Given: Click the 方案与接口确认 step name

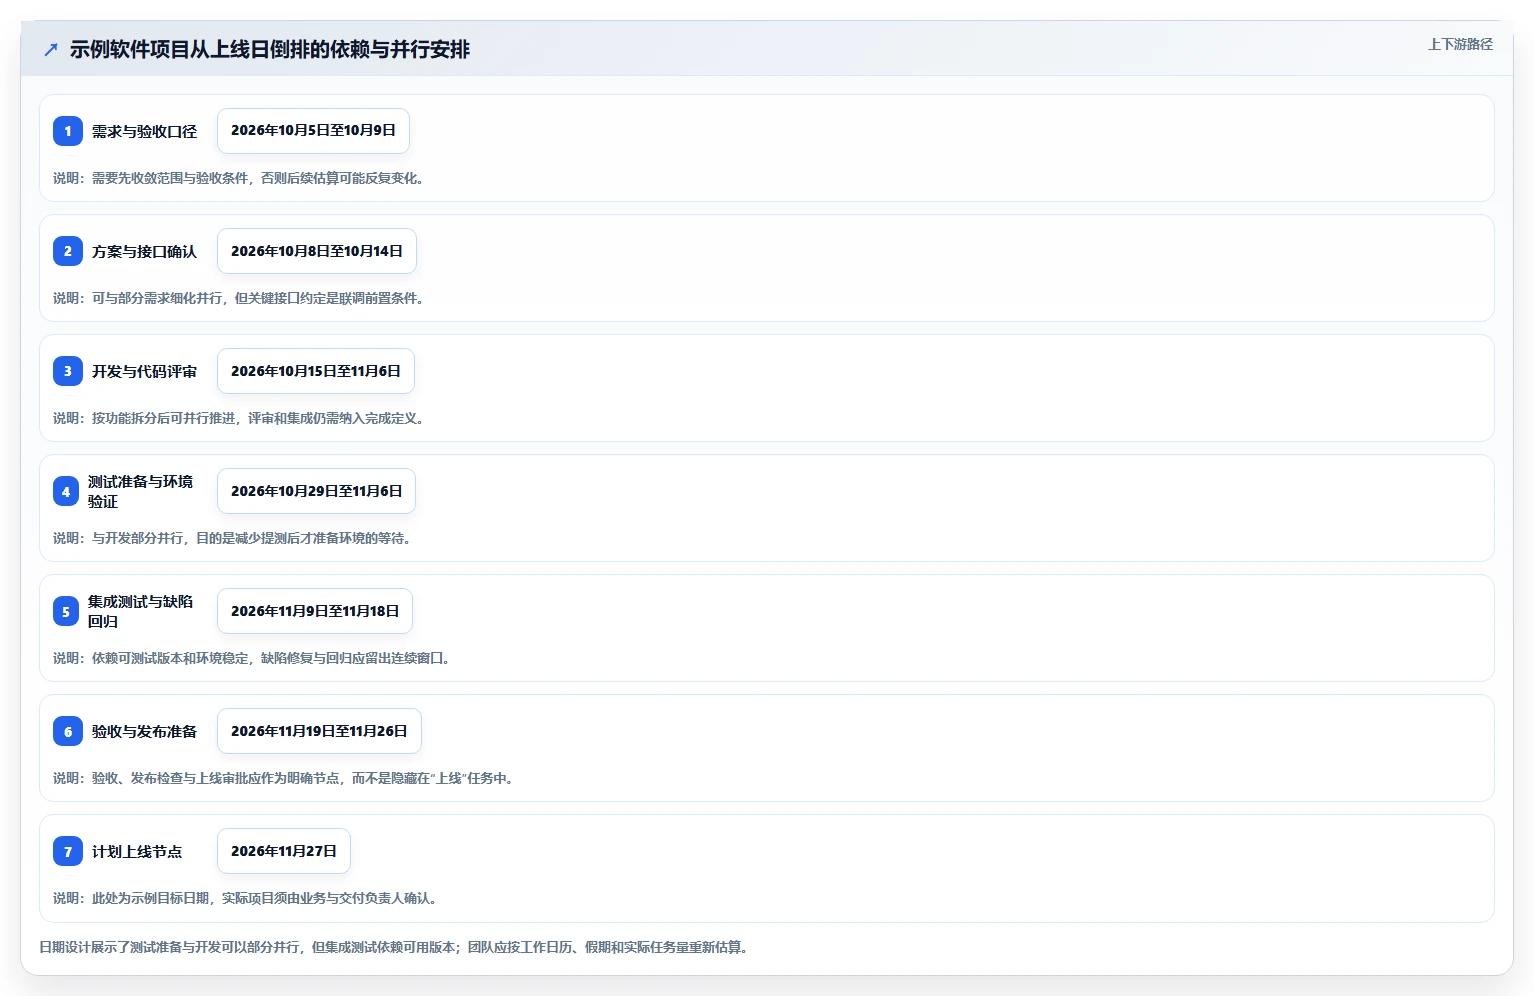Looking at the screenshot, I should (x=144, y=251).
